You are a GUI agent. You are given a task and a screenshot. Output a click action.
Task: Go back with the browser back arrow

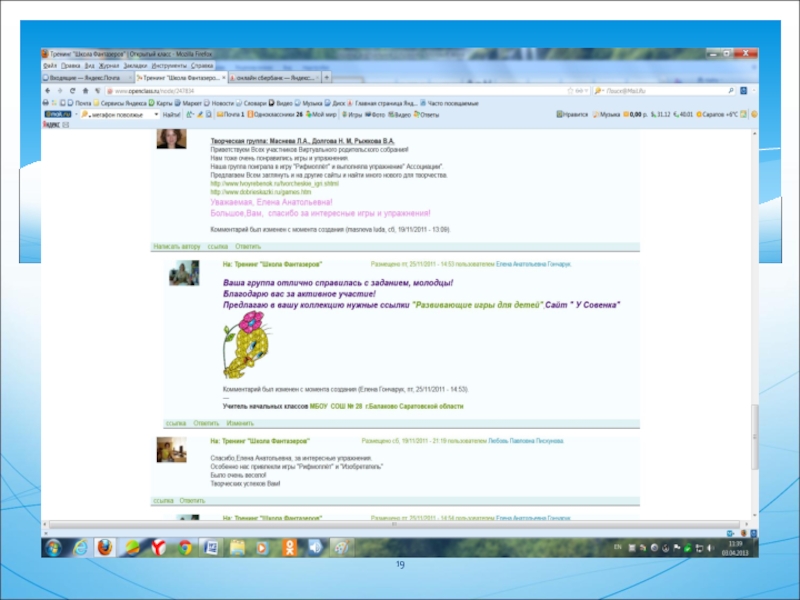48,91
